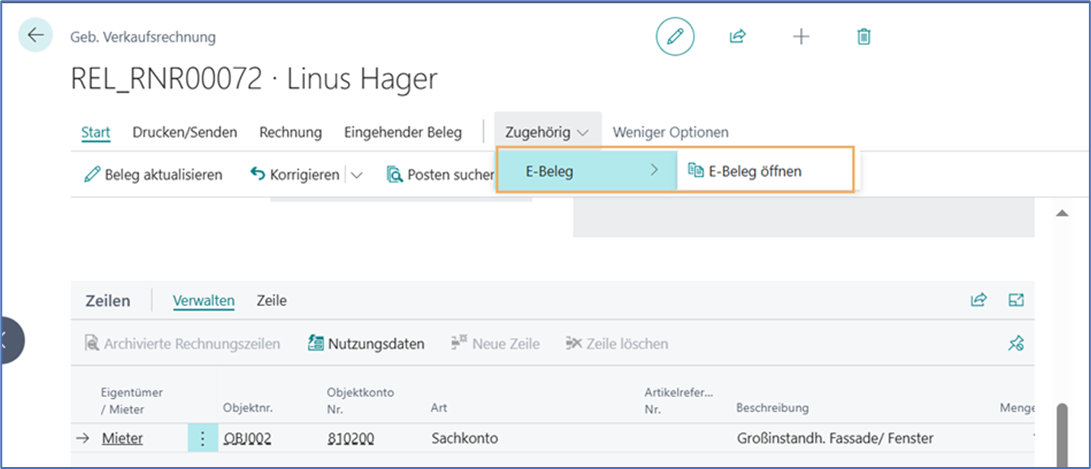This screenshot has height=469, width=1091.
Task: Click the pin icon in the Zeilen toolbar
Action: click(x=1016, y=343)
